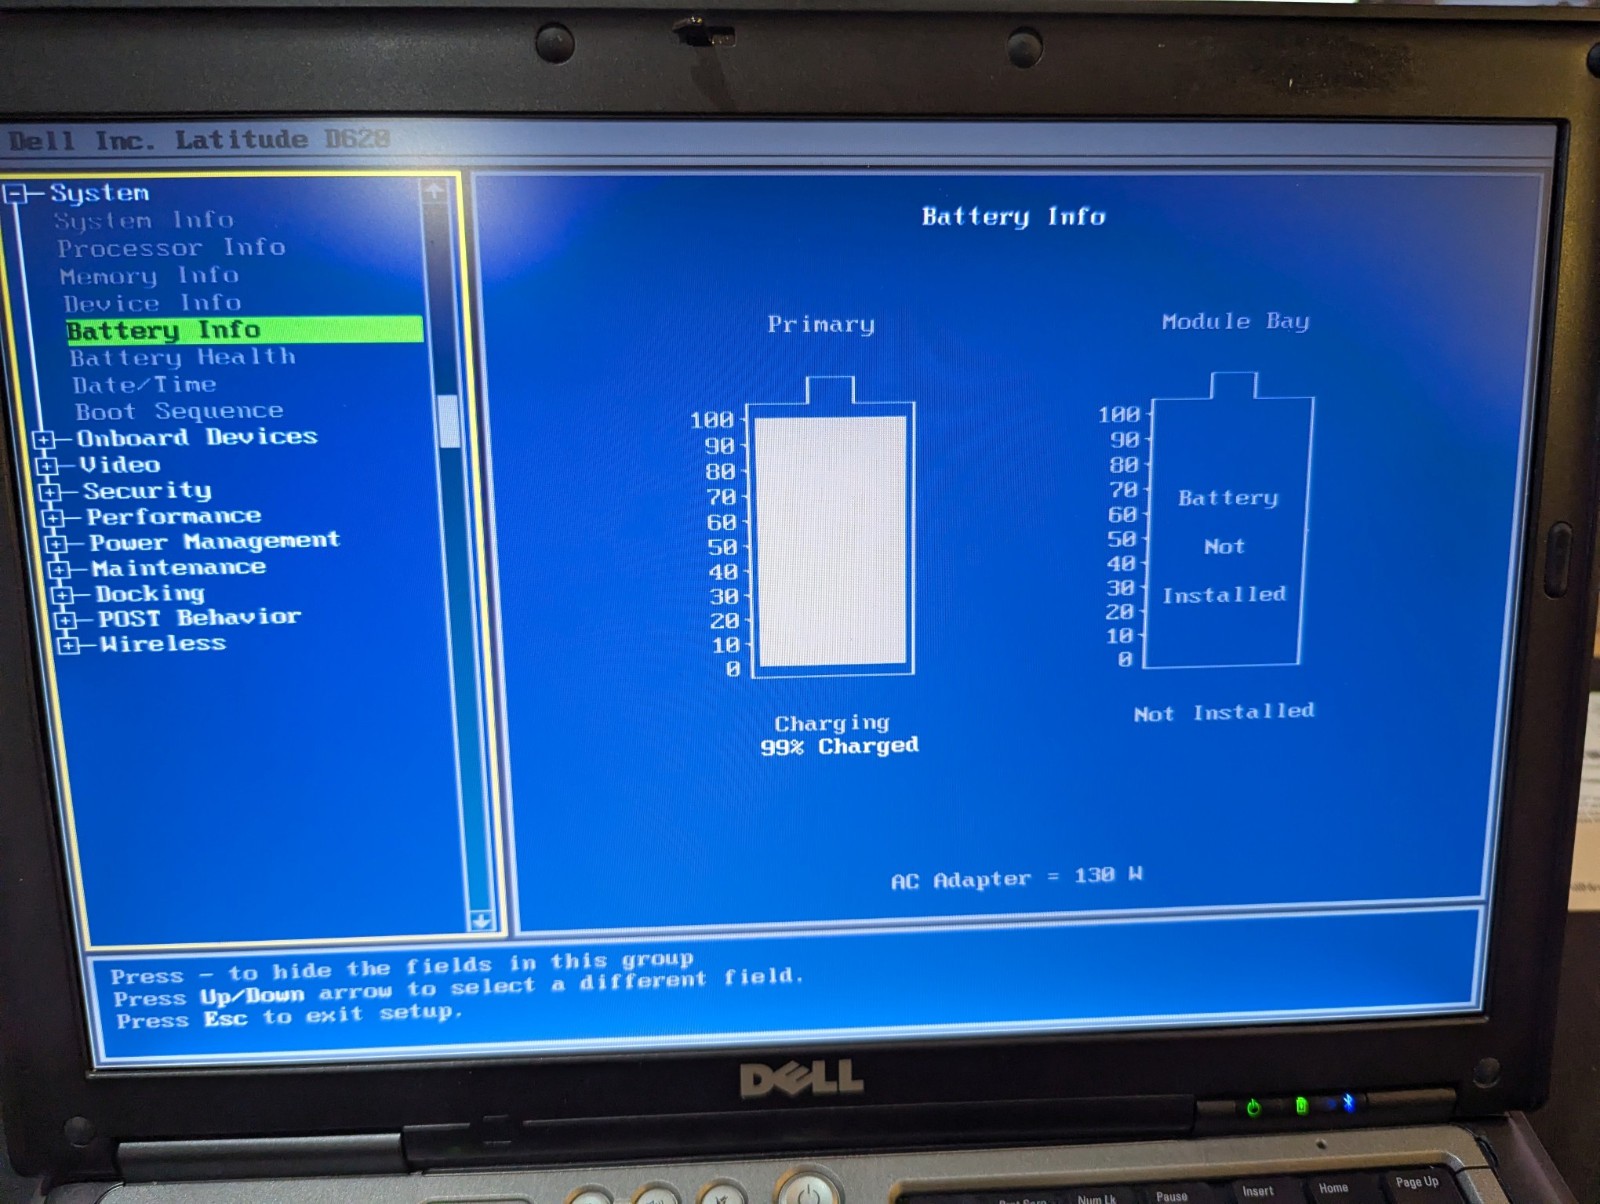1600x1204 pixels.
Task: Expand the POST Behavior group
Action: [x=65, y=620]
